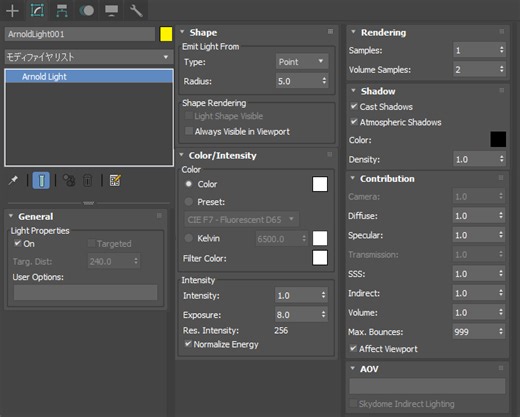Viewport: 520px width, 417px height.
Task: Click the Max. Bounces field
Action: point(475,332)
